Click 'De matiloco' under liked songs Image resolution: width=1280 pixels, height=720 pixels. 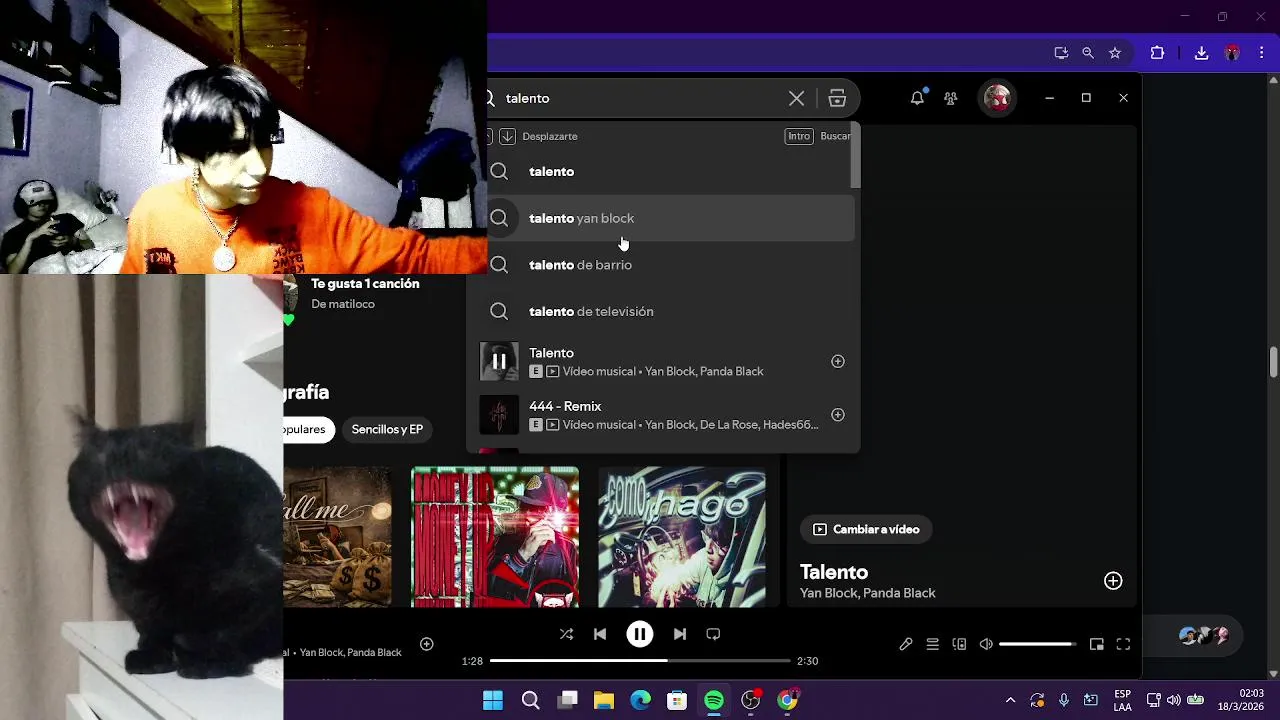click(x=343, y=304)
